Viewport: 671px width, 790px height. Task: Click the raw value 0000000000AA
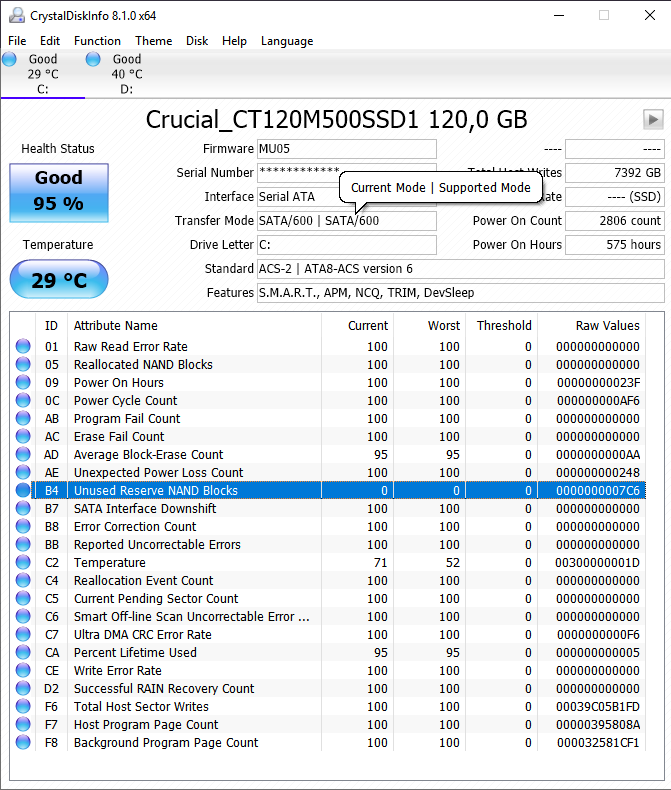click(x=598, y=455)
